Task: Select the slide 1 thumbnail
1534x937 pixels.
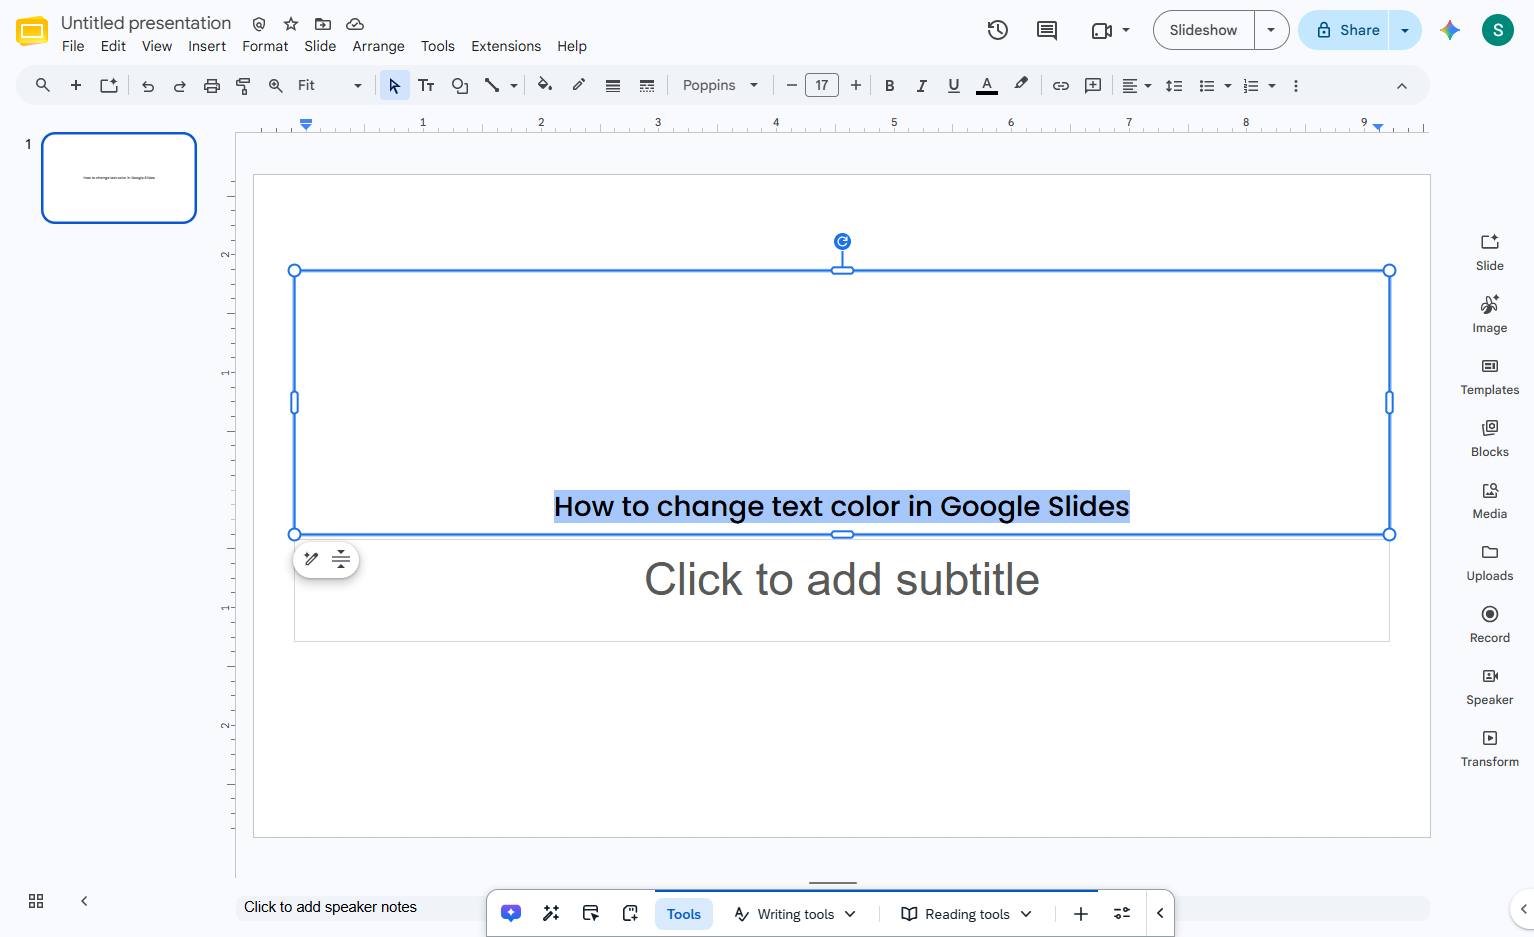Action: pyautogui.click(x=119, y=178)
